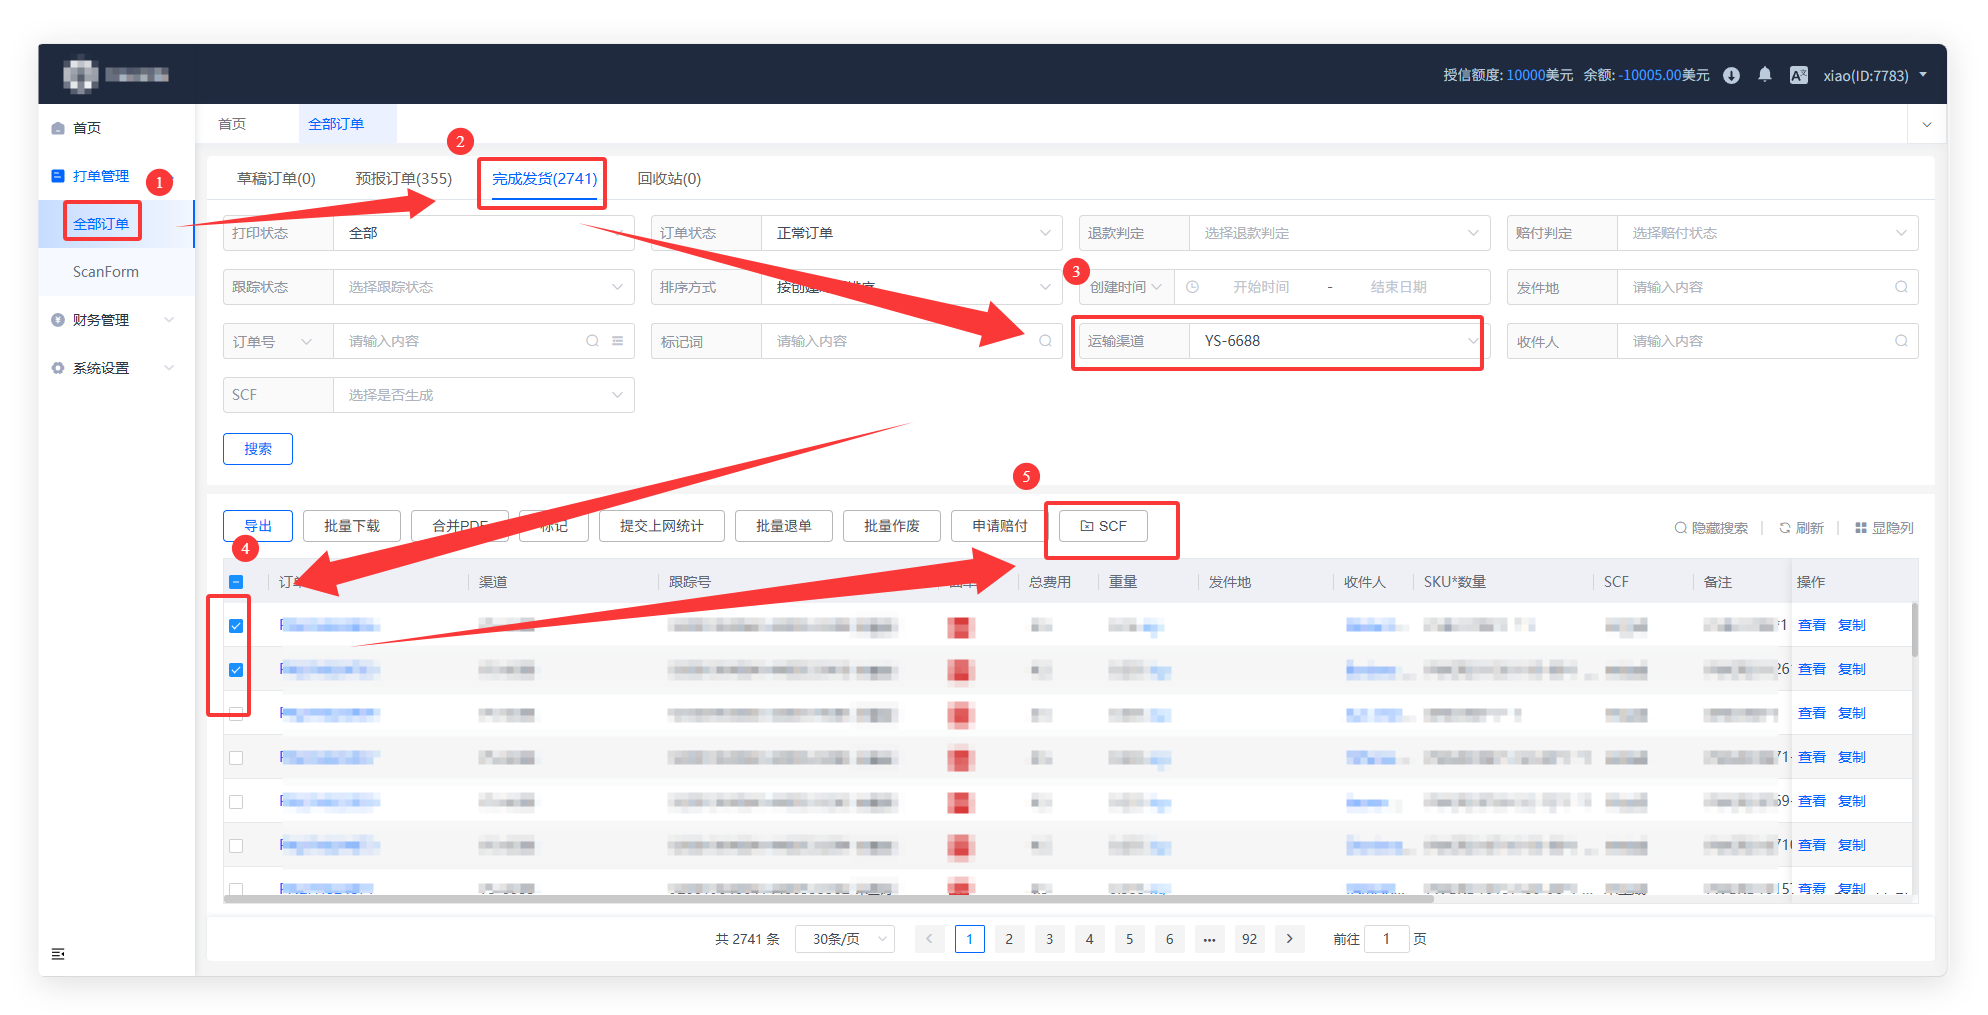The width and height of the screenshot is (1988, 1015).
Task: Click search icon in 发件地 field
Action: tap(1901, 287)
